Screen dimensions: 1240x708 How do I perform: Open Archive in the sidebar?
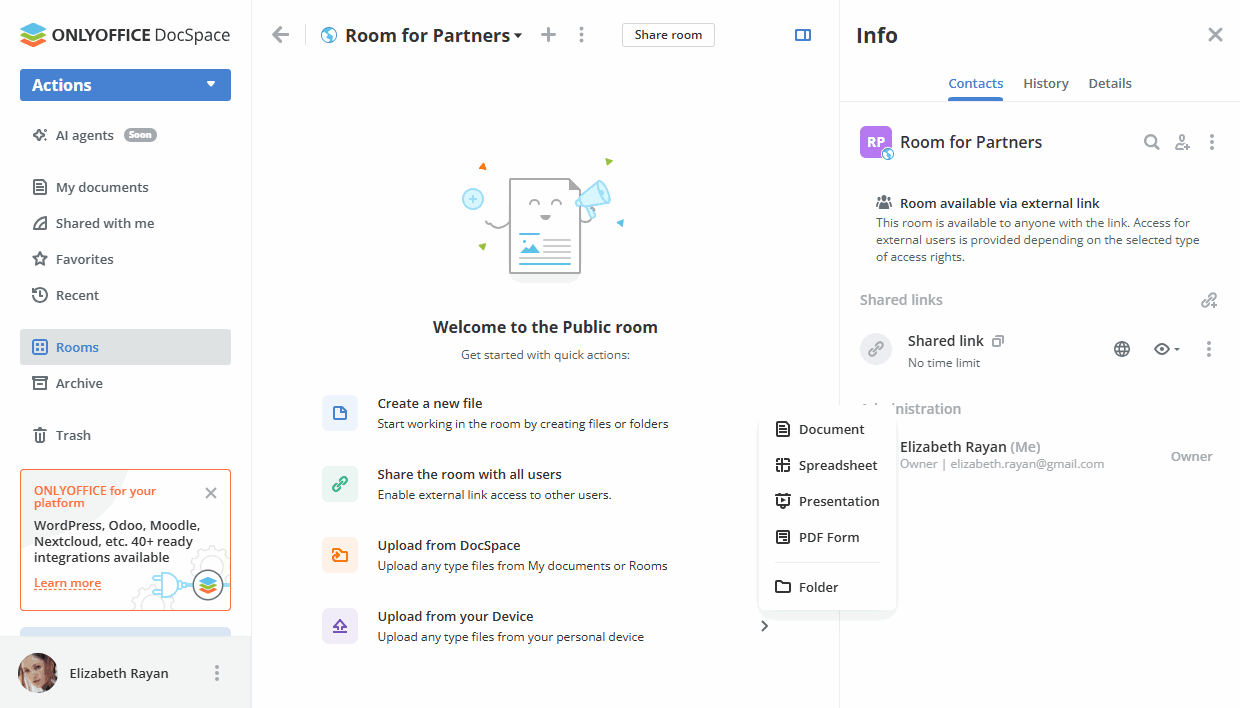pos(79,383)
